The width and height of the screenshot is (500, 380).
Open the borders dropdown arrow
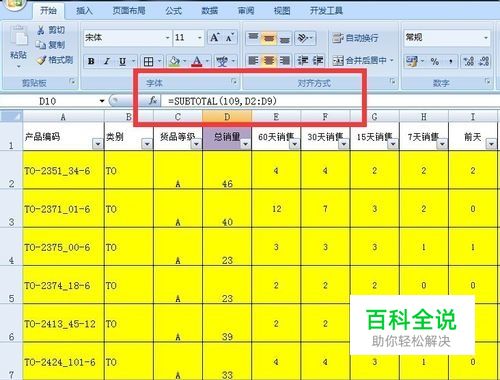click(159, 61)
